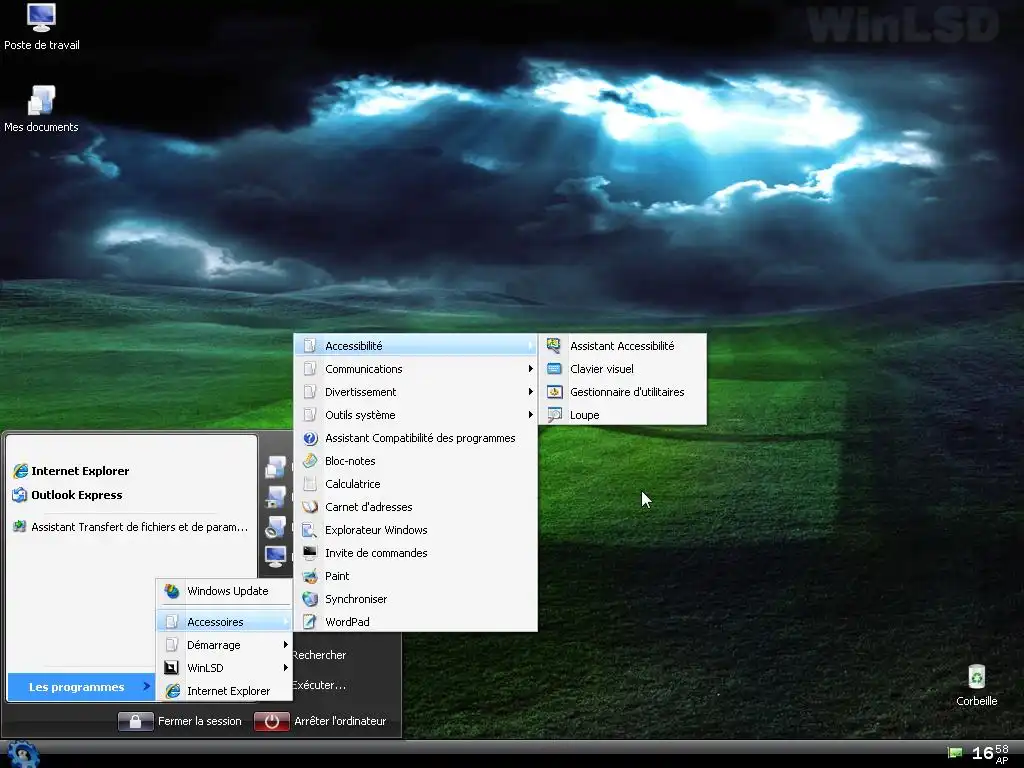Viewport: 1024px width, 768px height.
Task: Click the Les programmes button
Action: click(x=81, y=686)
